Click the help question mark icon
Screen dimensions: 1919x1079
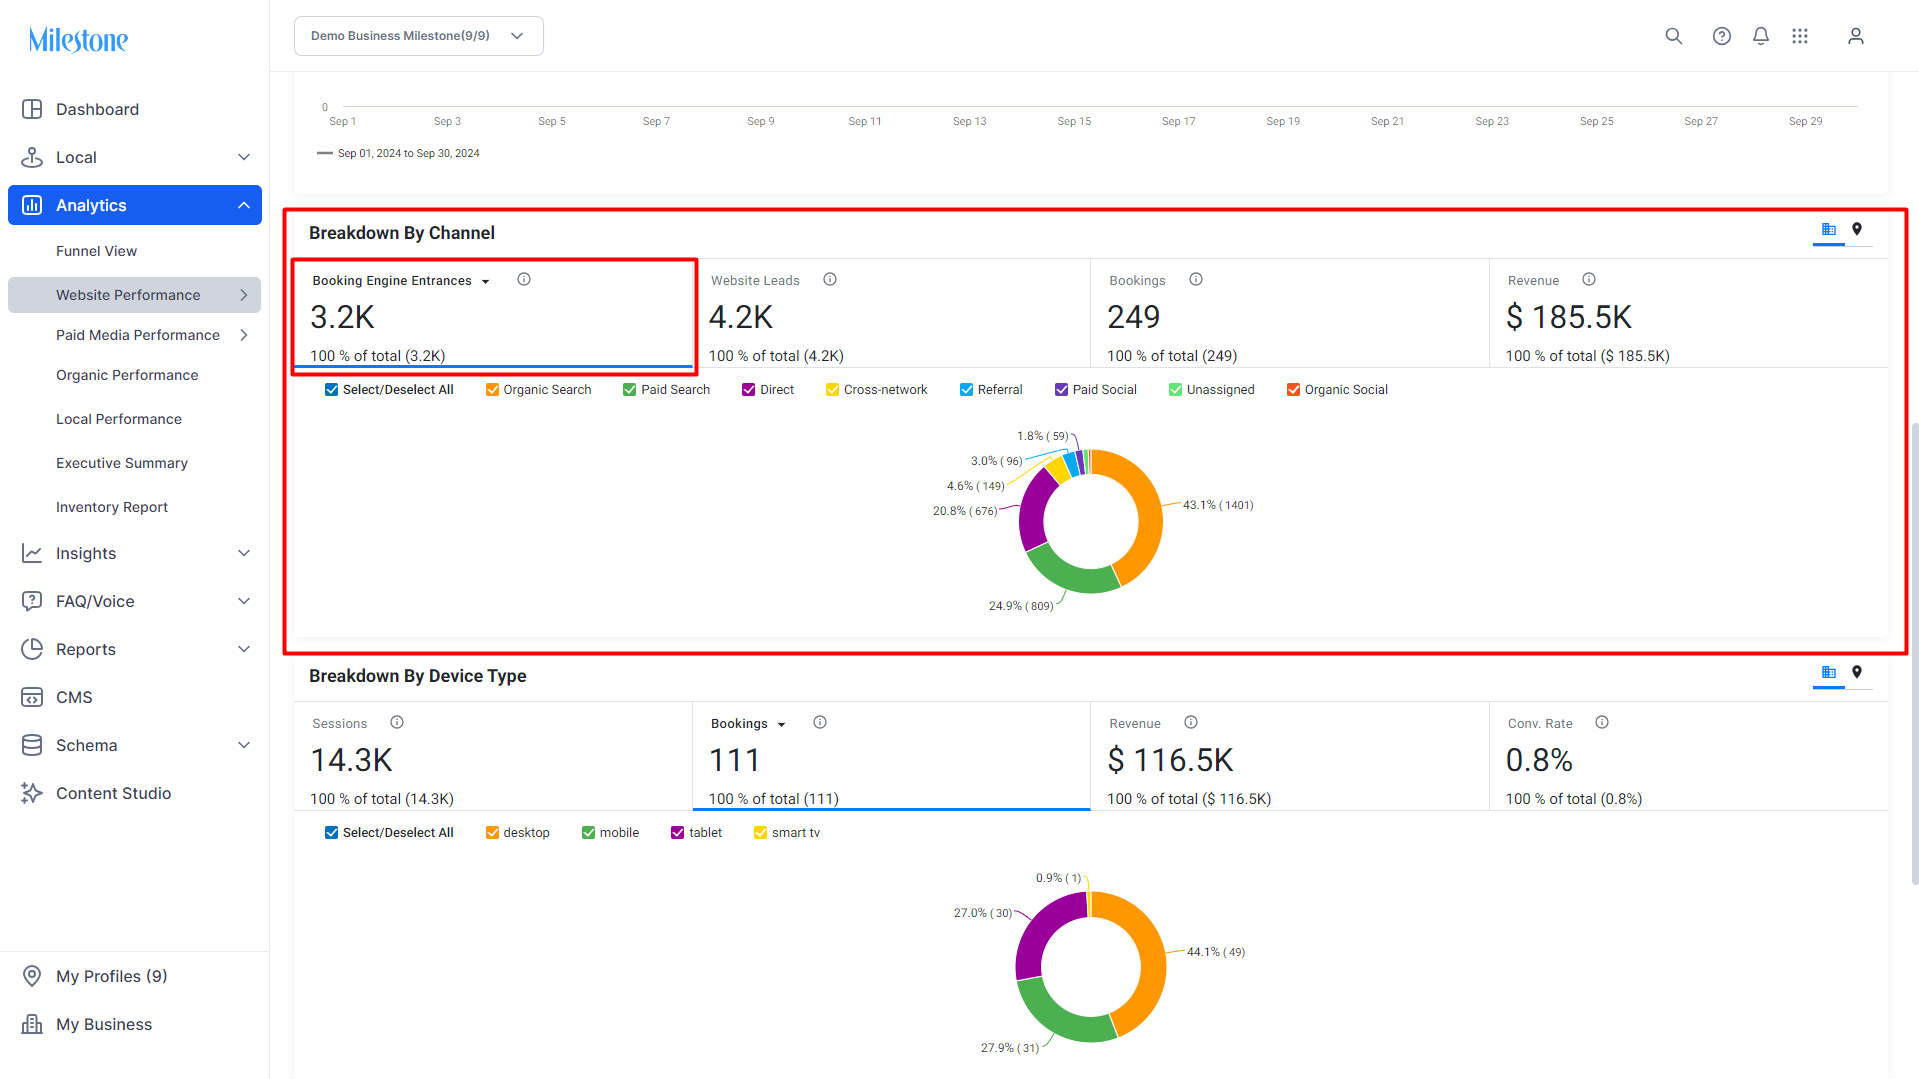[1722, 36]
